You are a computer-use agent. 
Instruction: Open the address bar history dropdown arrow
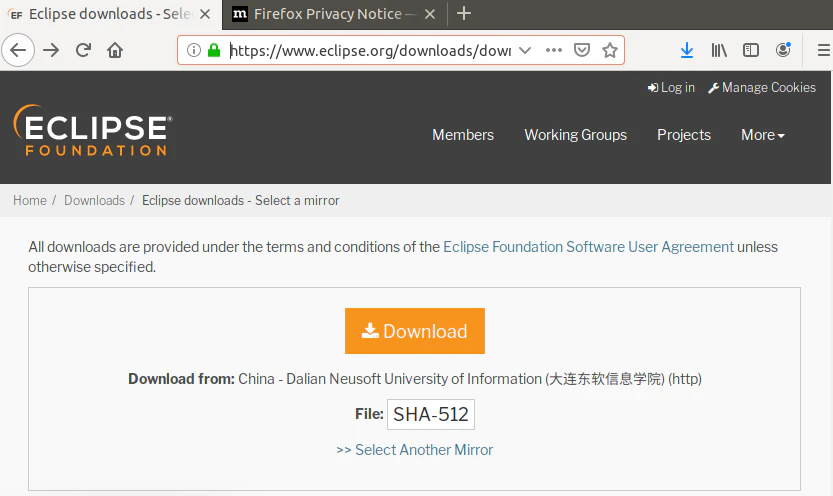(525, 50)
